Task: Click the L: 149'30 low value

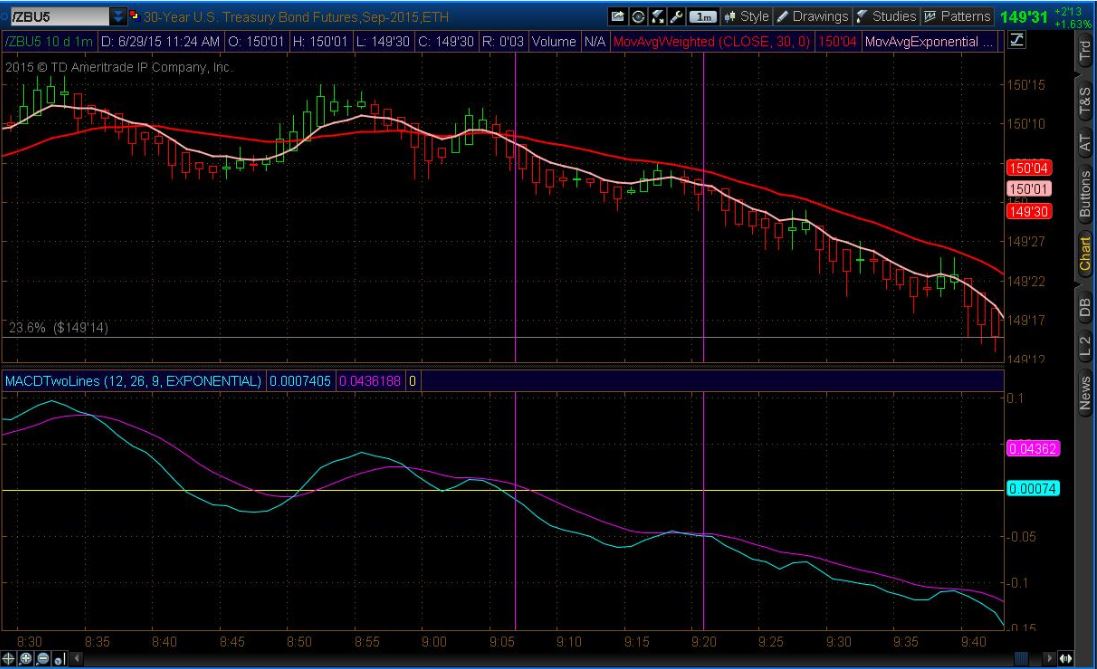Action: 383,41
